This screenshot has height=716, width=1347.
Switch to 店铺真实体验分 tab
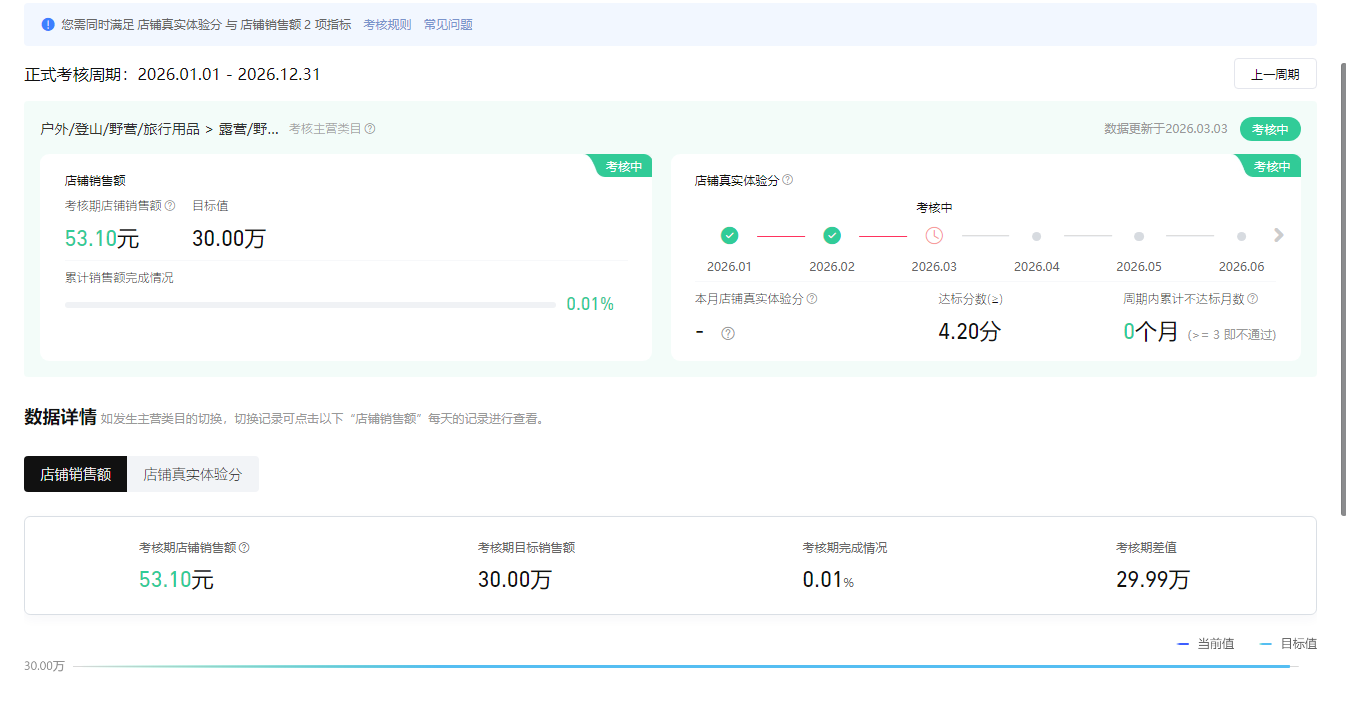[x=193, y=474]
